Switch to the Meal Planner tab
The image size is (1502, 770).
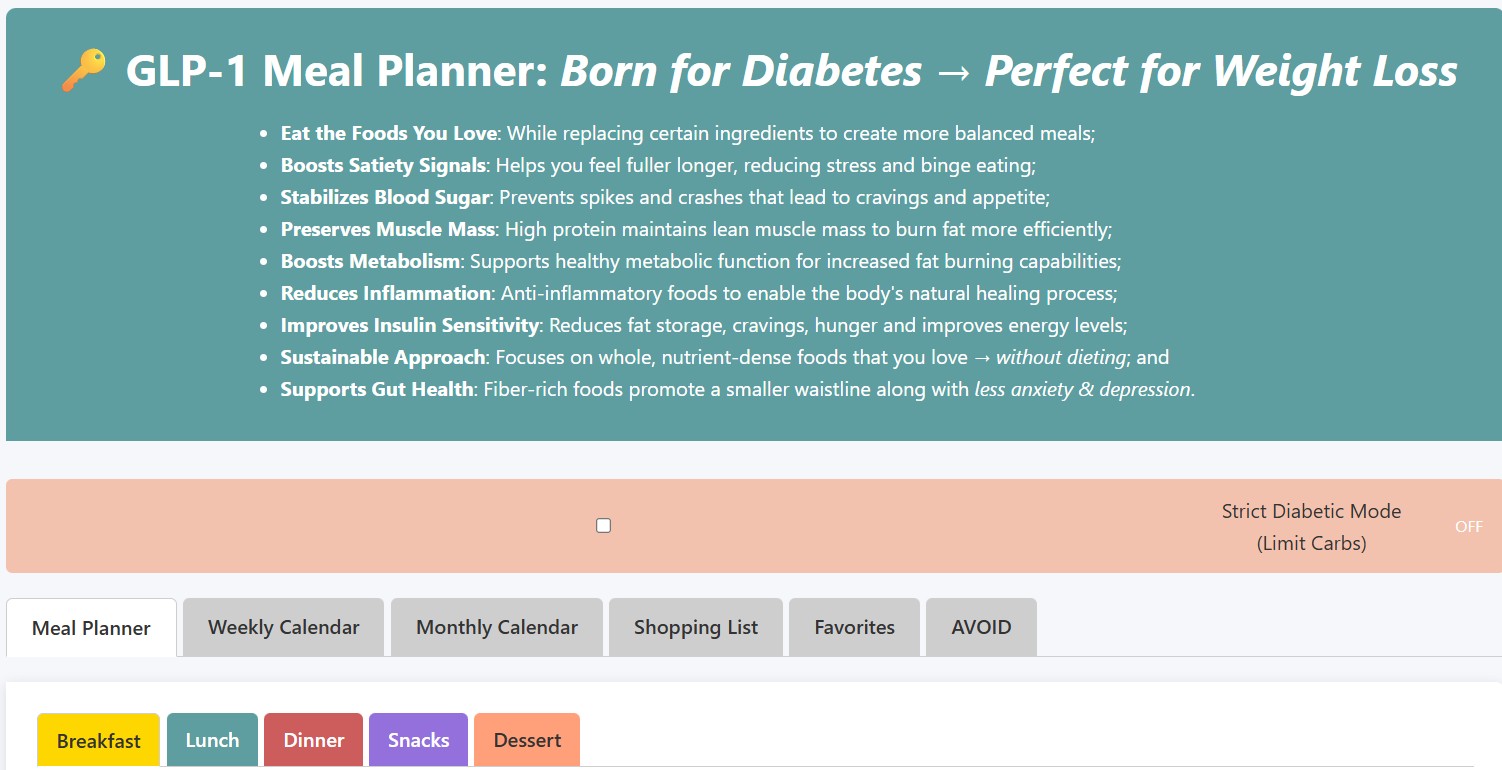click(91, 628)
